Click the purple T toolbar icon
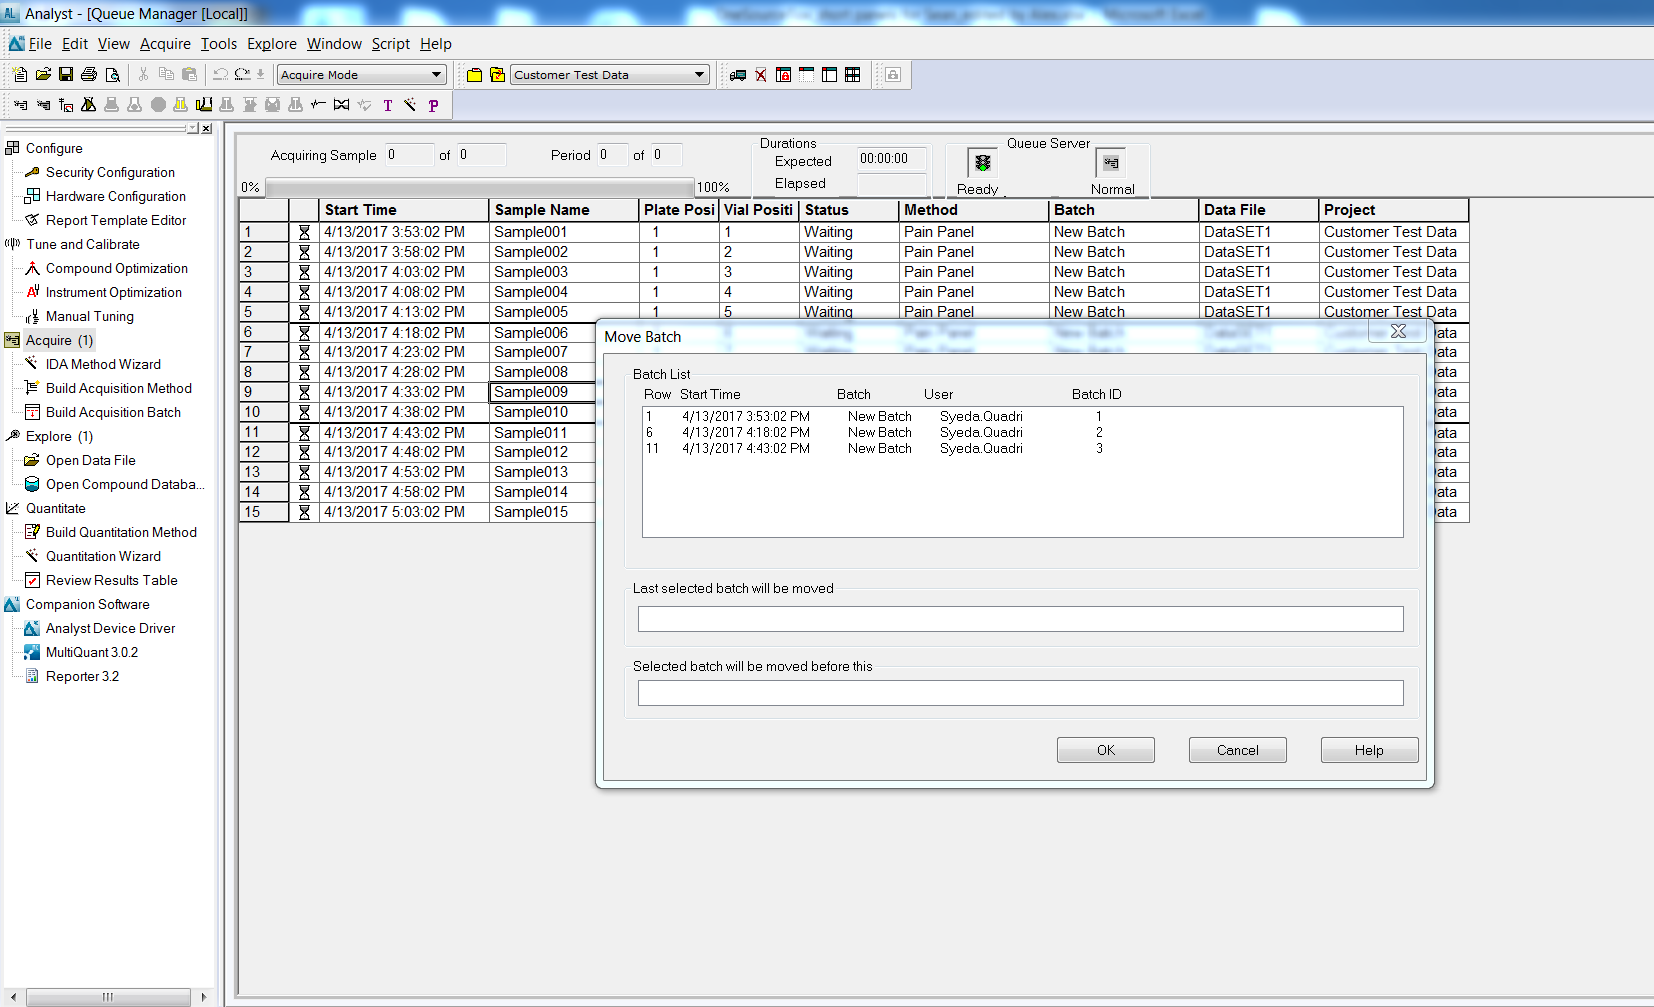Image resolution: width=1654 pixels, height=1007 pixels. click(x=388, y=105)
